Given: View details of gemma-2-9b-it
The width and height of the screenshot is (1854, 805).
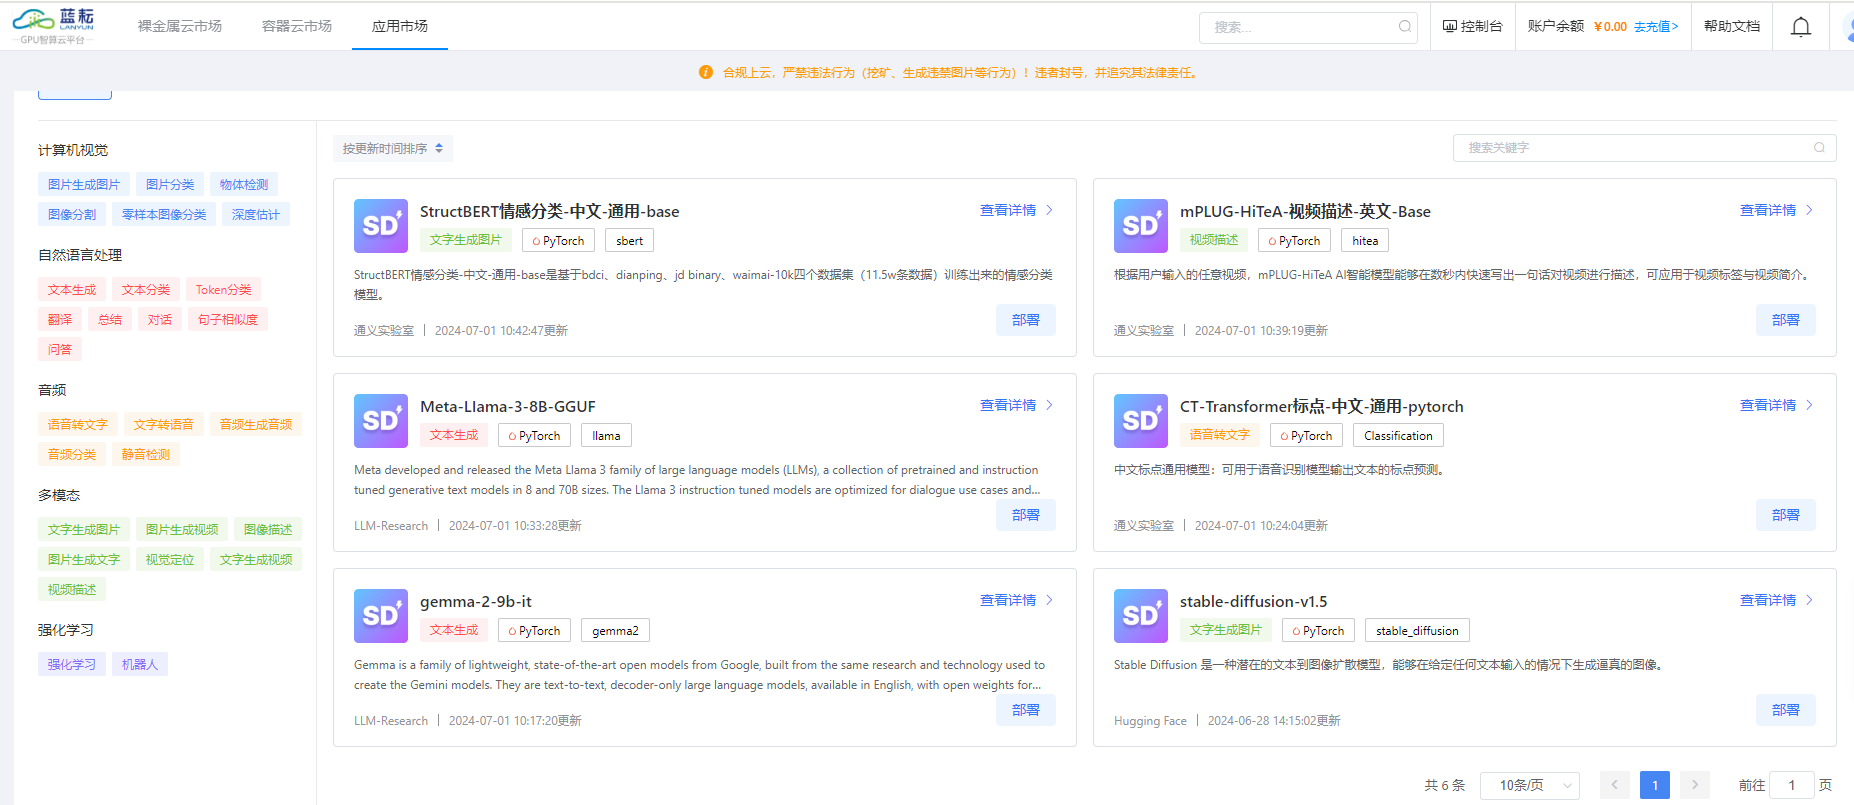Looking at the screenshot, I should tap(1016, 600).
